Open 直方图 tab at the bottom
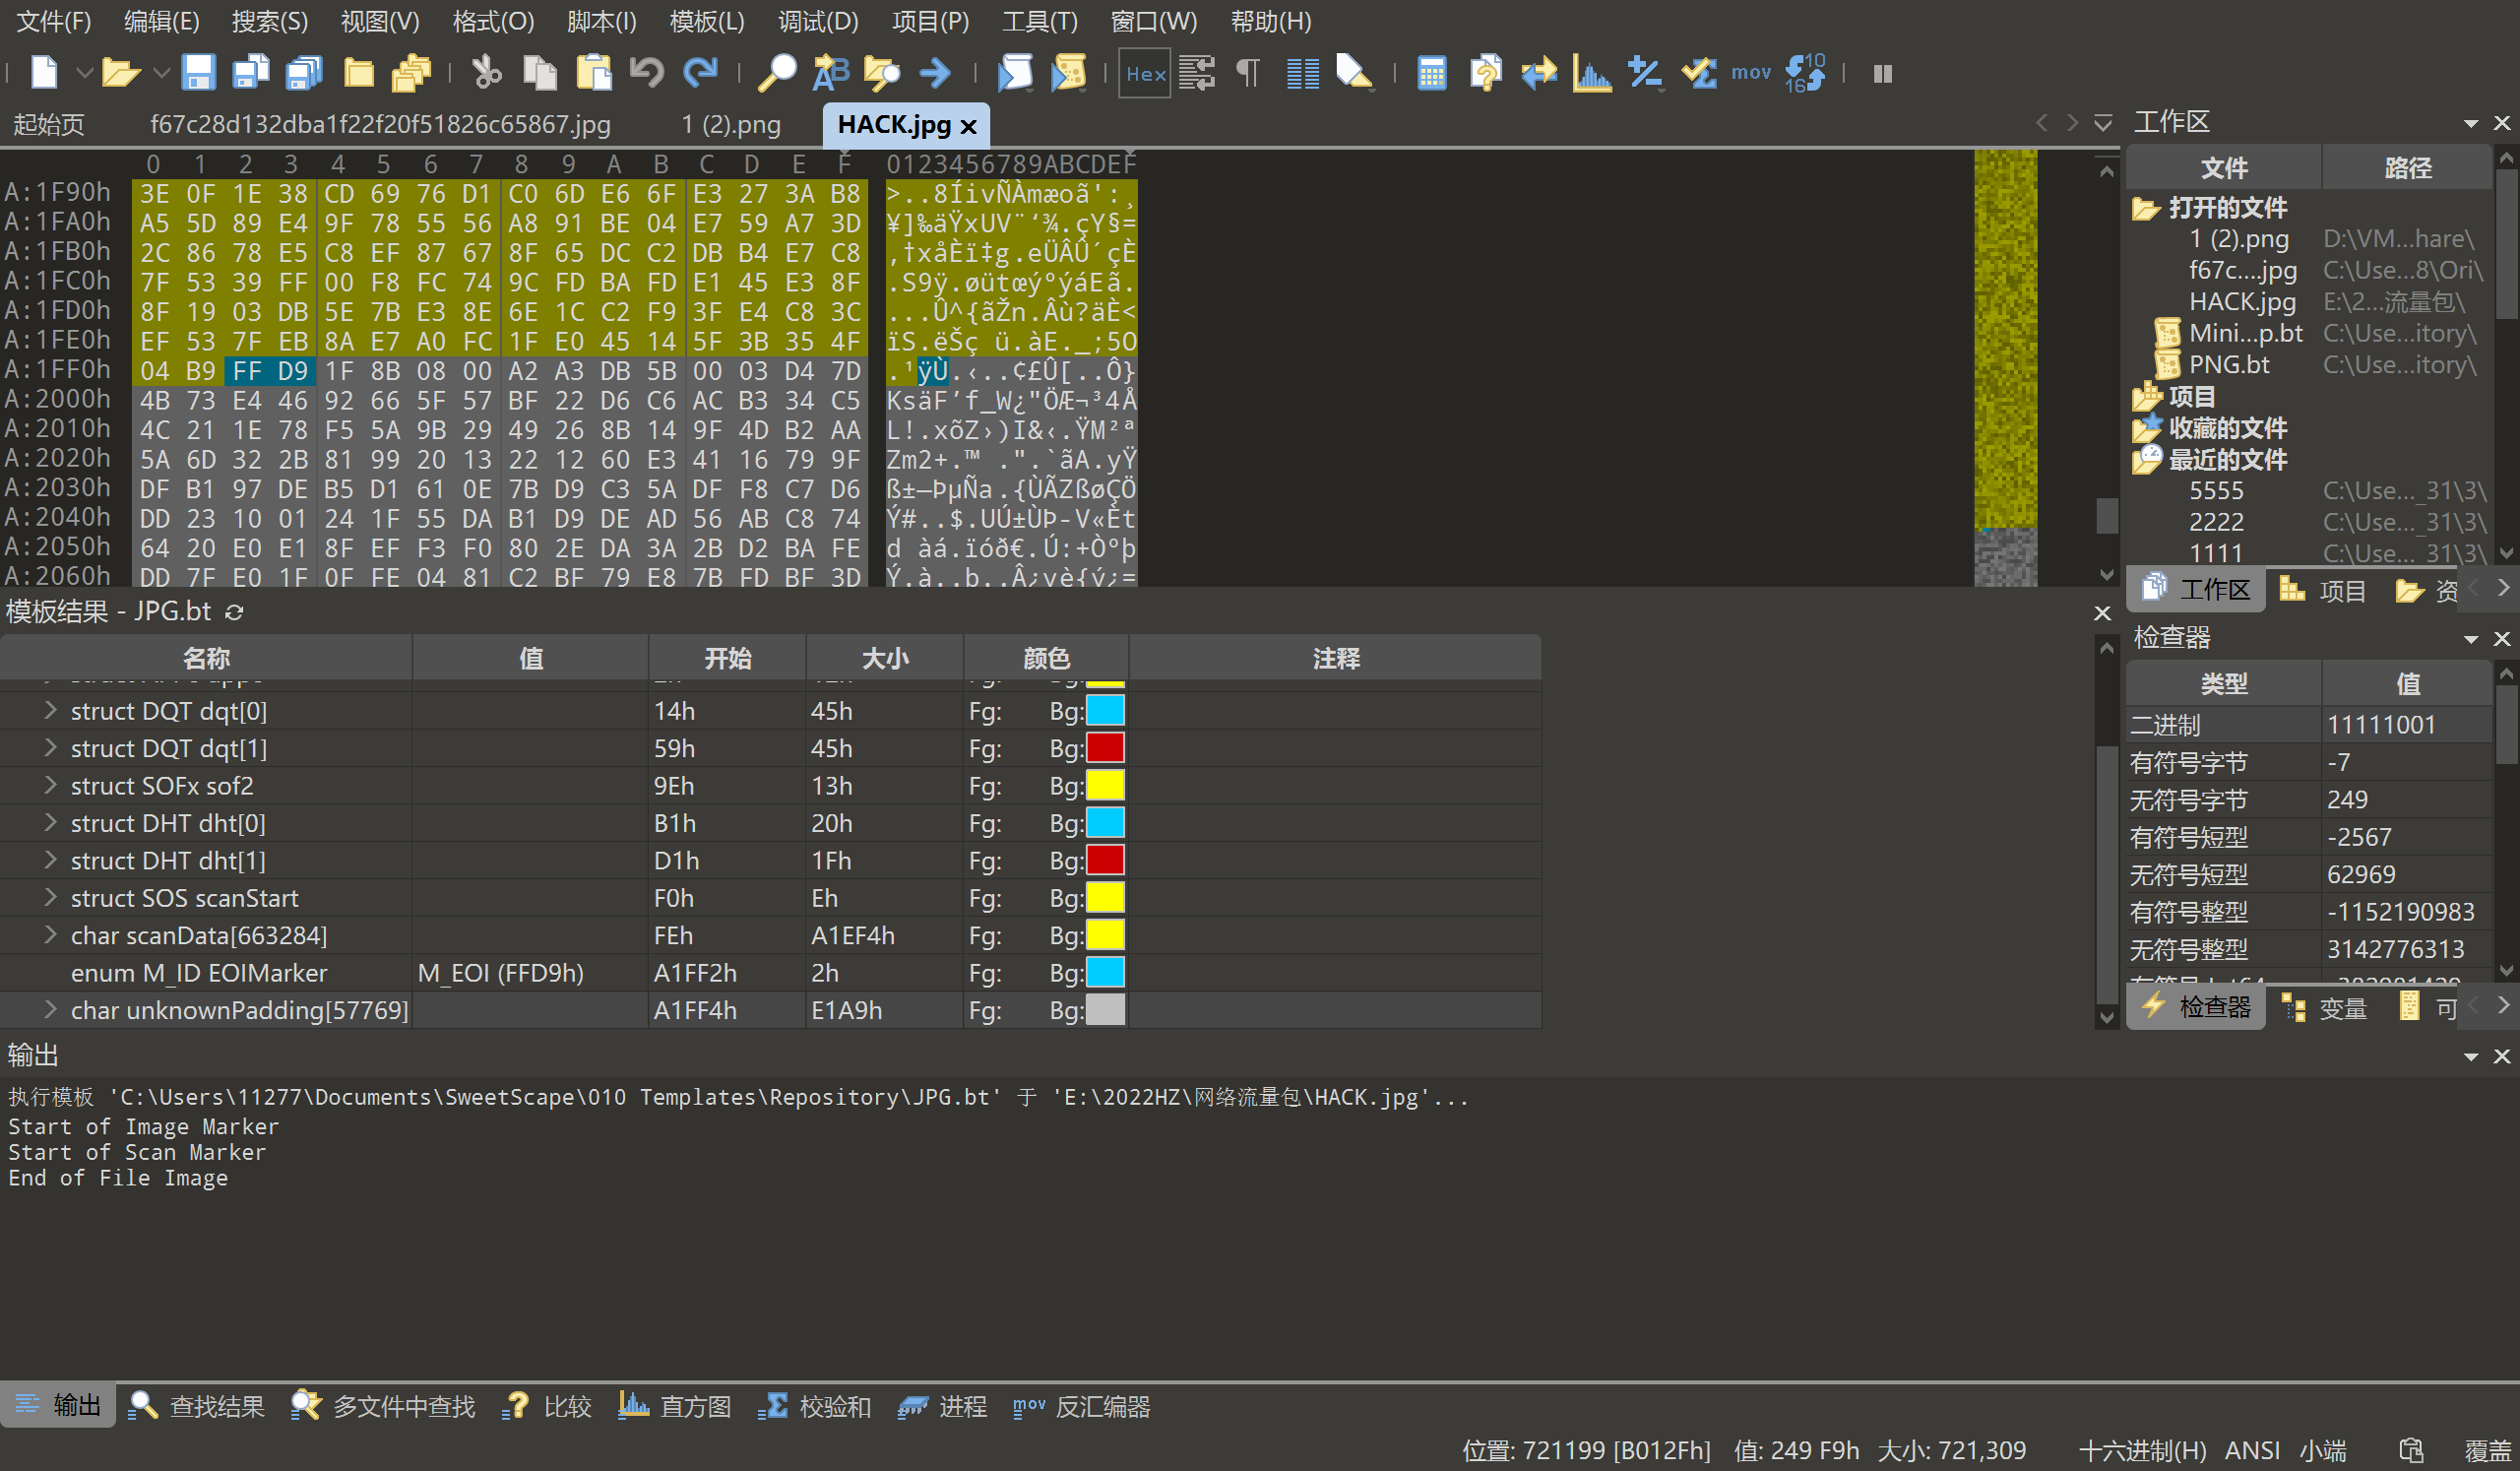Viewport: 2520px width, 1471px height. point(675,1406)
